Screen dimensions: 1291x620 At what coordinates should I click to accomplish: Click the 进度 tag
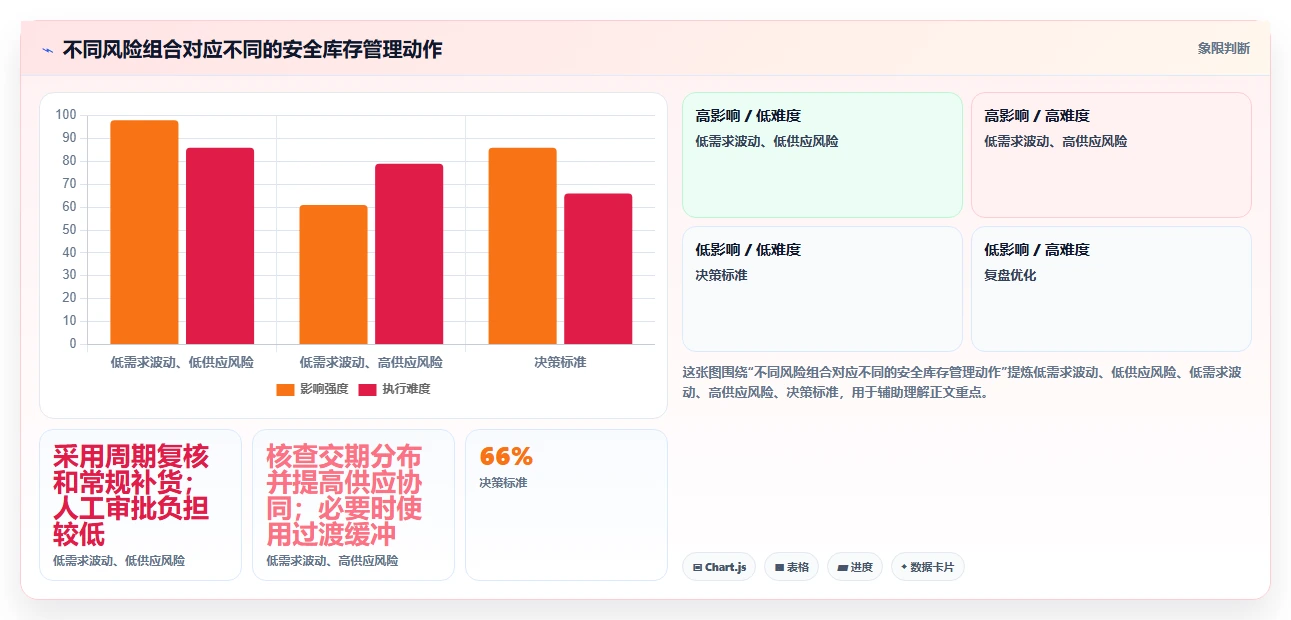(855, 567)
